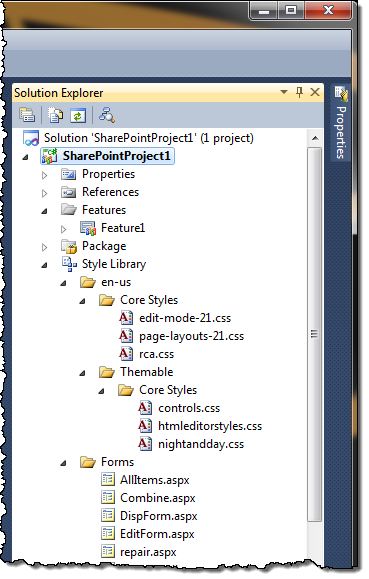This screenshot has height=579, width=369.
Task: Click the Properties toolbar icon in Solution Explorer
Action: (x=27, y=115)
